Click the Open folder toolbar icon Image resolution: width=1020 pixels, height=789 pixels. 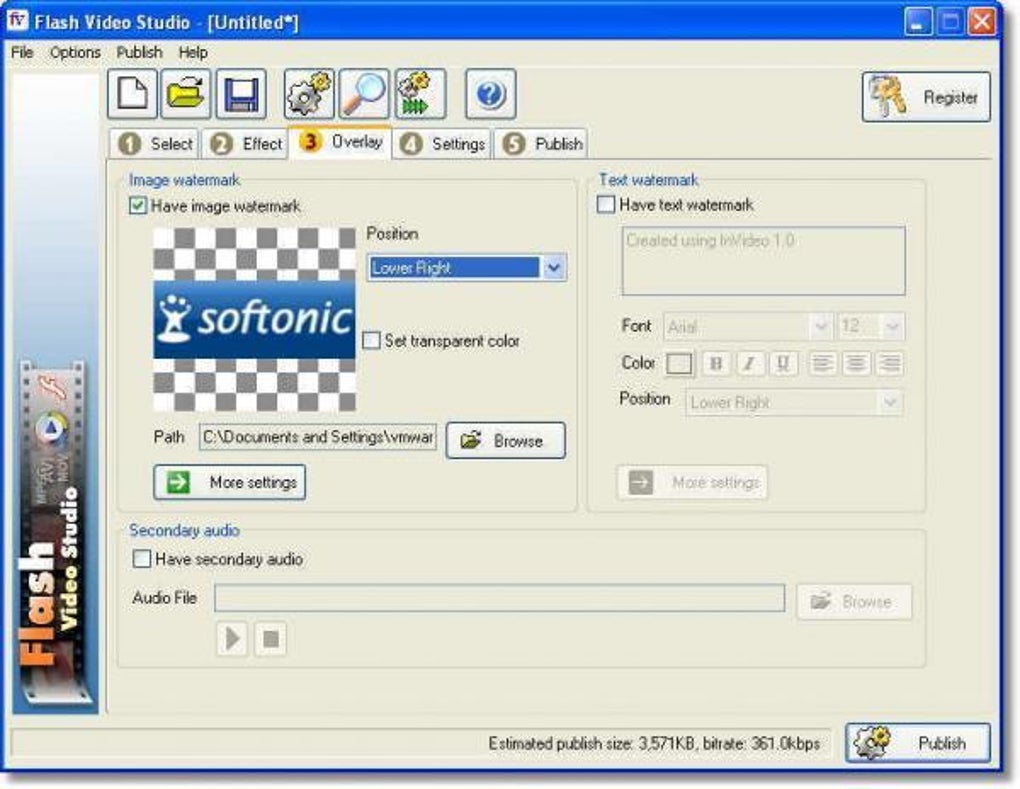click(x=186, y=94)
